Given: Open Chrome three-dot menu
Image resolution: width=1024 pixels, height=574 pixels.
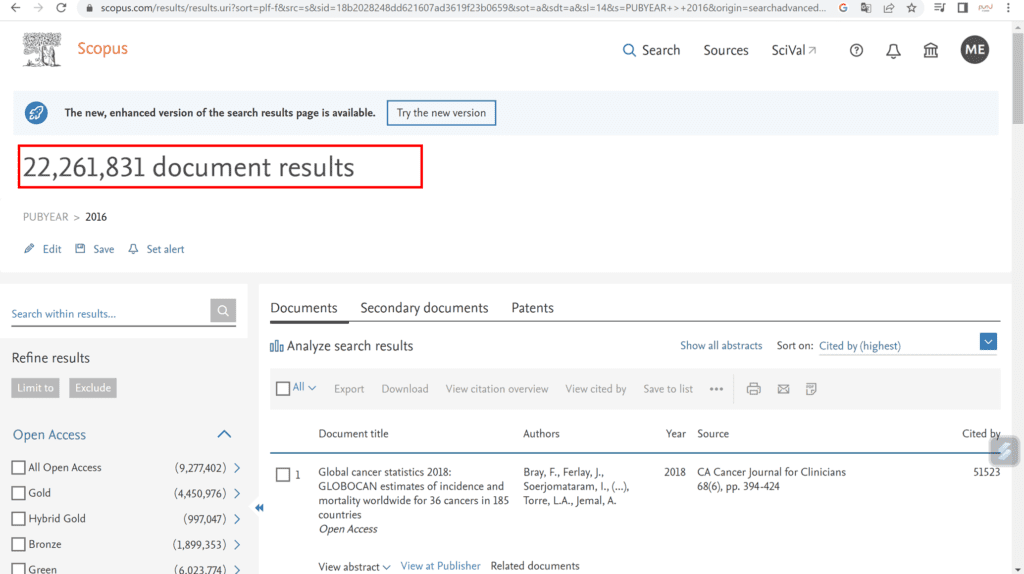Looking at the screenshot, I should [1008, 8].
